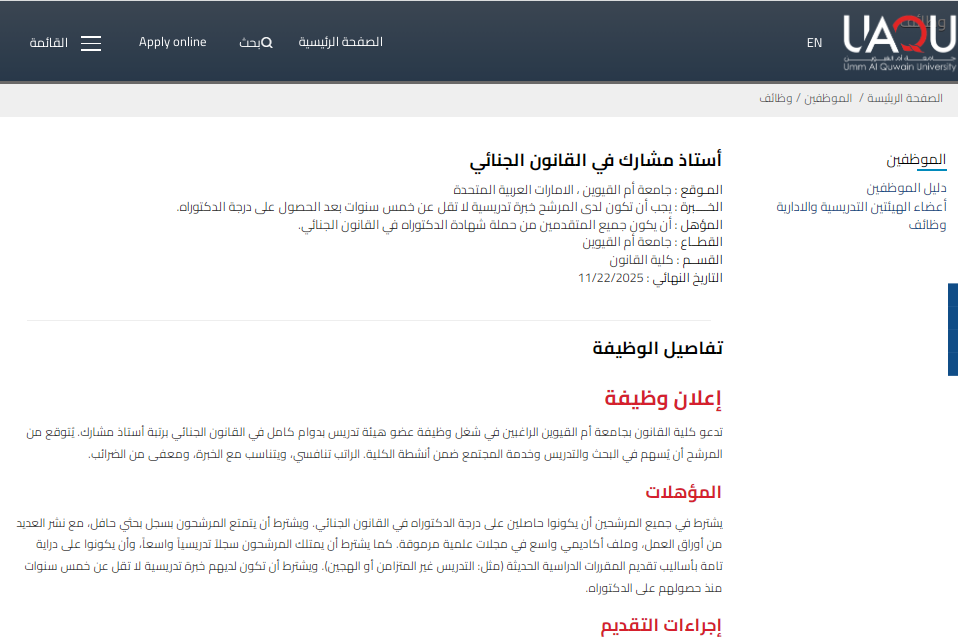Click الموظفين in the breadcrumb
The width and height of the screenshot is (958, 644).
coord(827,99)
